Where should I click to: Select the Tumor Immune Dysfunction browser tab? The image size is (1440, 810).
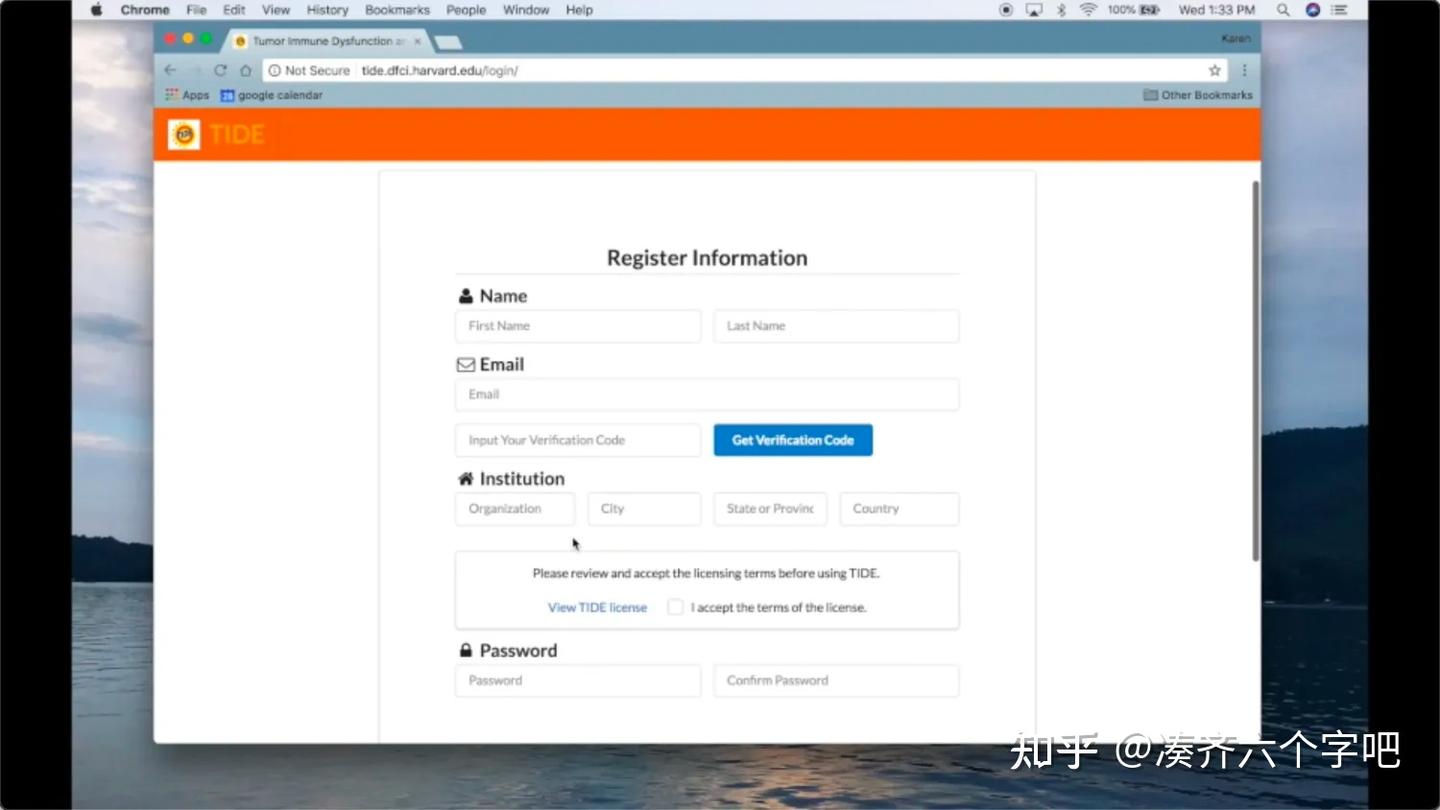[320, 41]
